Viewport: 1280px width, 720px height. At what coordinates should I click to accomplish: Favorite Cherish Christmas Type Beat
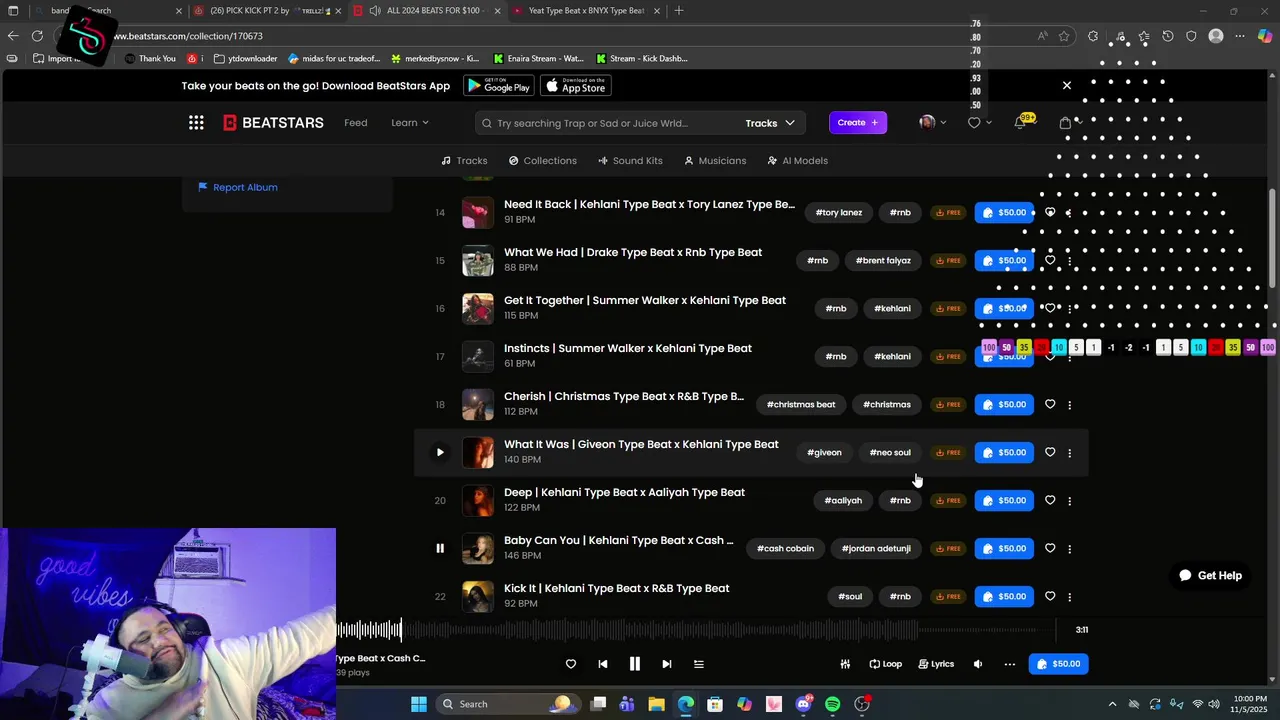coord(1050,404)
